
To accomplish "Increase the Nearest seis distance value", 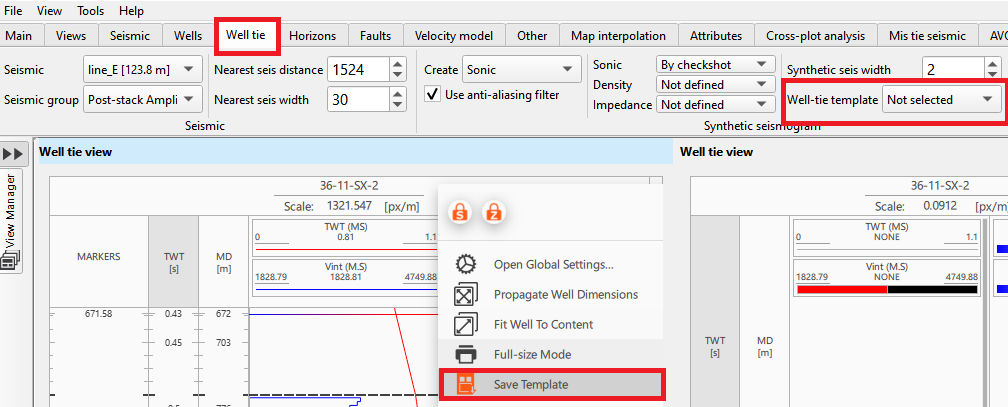I will click(398, 64).
